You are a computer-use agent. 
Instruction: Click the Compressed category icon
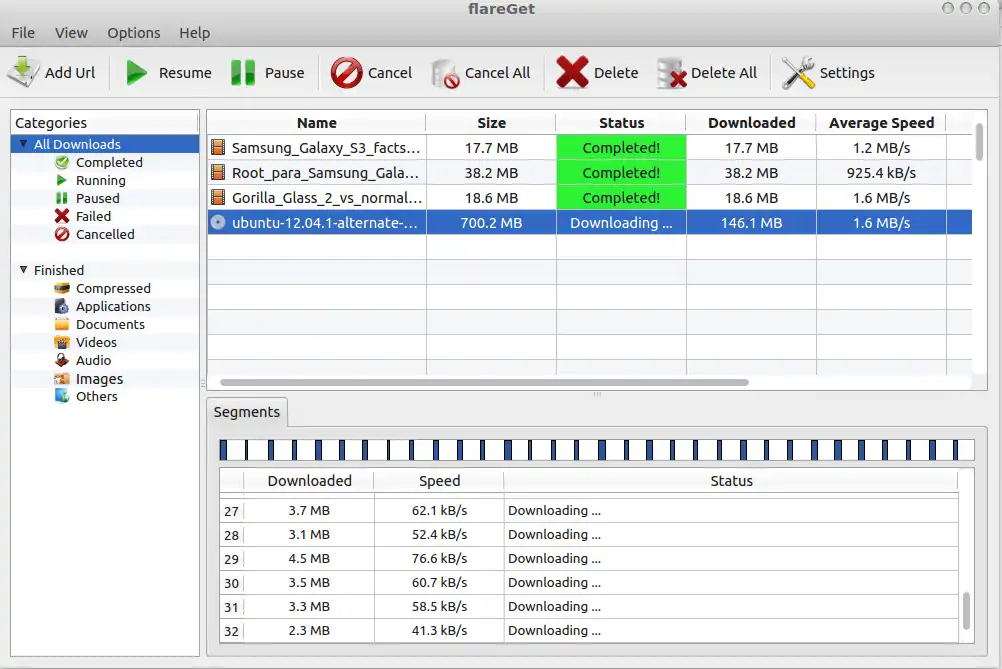62,288
